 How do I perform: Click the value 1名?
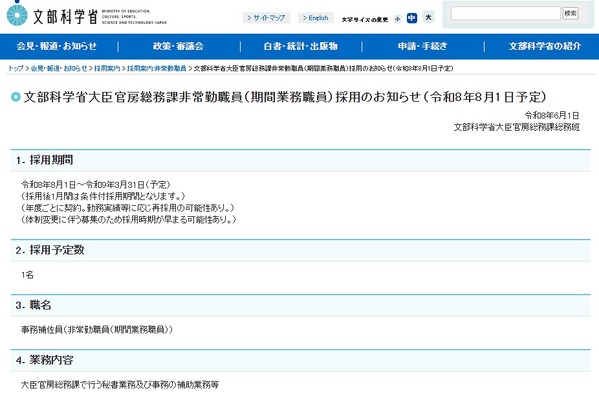pos(28,275)
